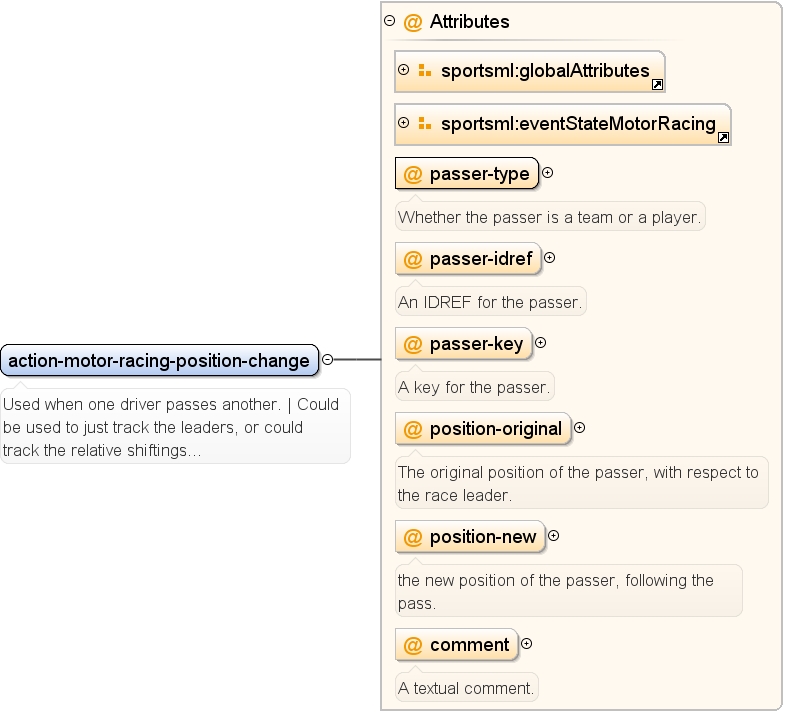Image resolution: width=800 pixels, height=712 pixels.
Task: Expand passer-idref attribute details
Action: pos(549,258)
